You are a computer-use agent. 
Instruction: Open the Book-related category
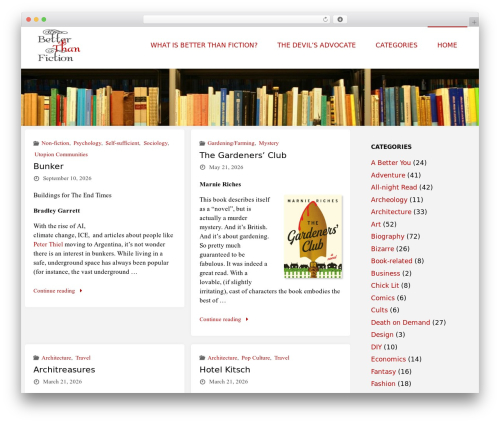tap(392, 261)
